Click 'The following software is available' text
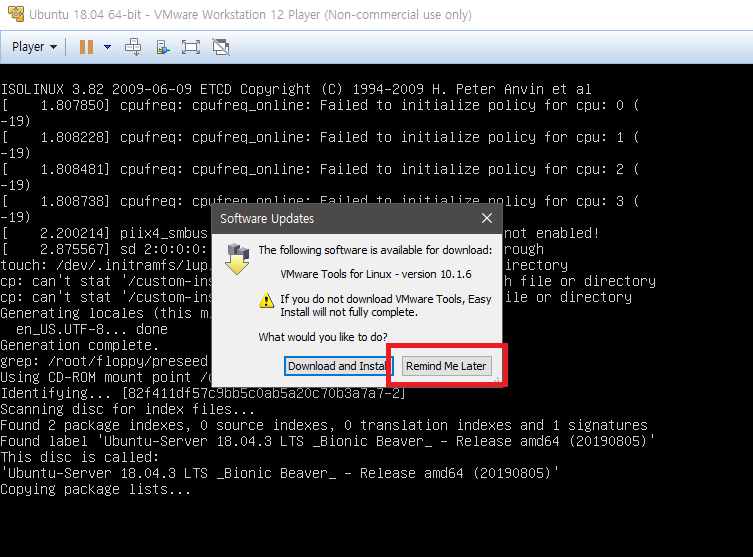 375,250
